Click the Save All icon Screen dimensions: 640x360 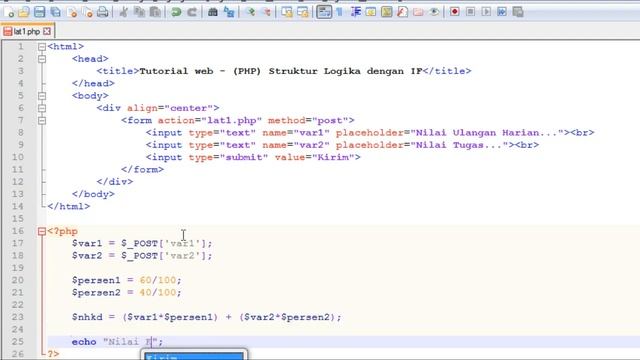click(x=56, y=12)
